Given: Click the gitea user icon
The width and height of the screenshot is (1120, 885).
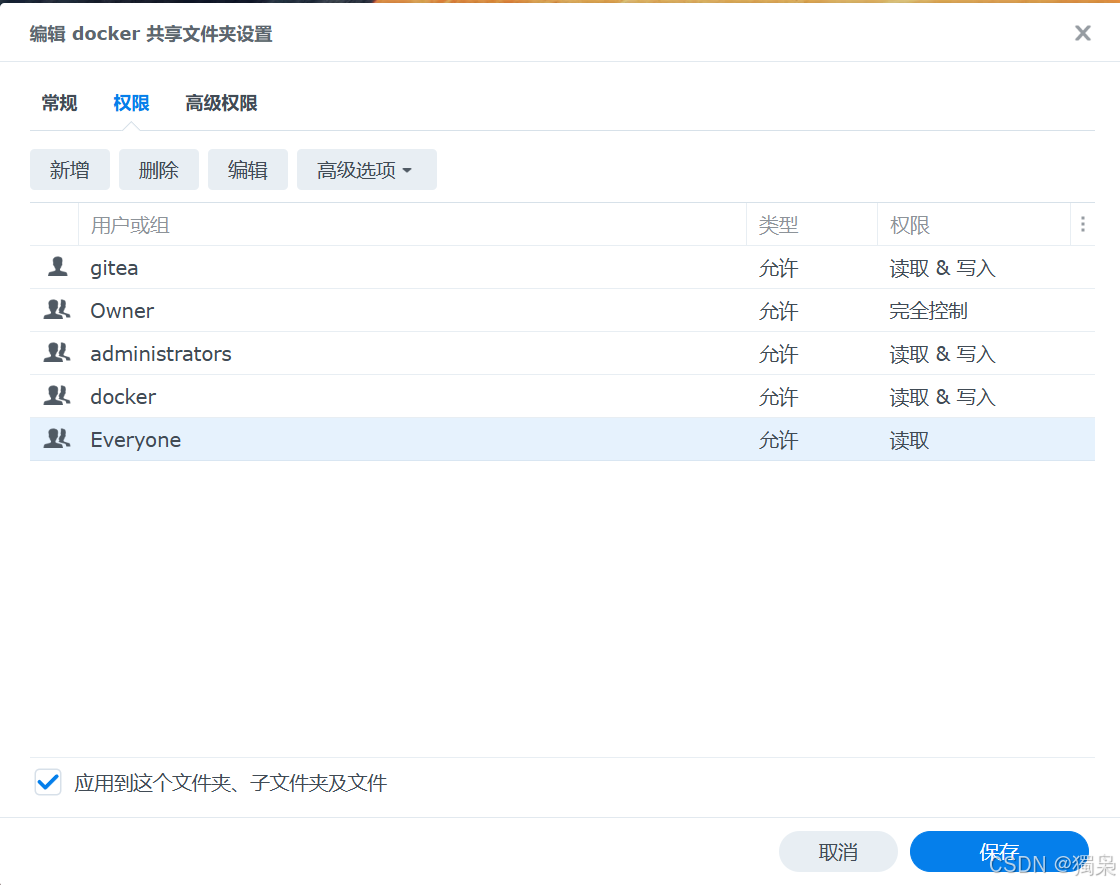Looking at the screenshot, I should click(57, 268).
